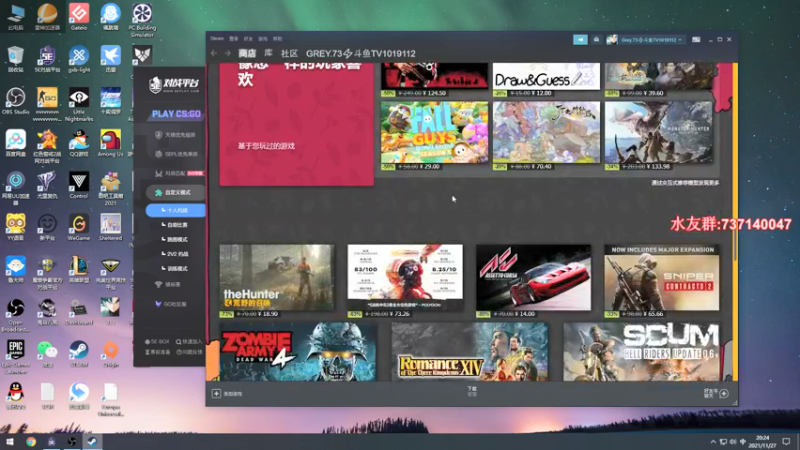Switch to OBS in the taskbar

click(x=72, y=442)
